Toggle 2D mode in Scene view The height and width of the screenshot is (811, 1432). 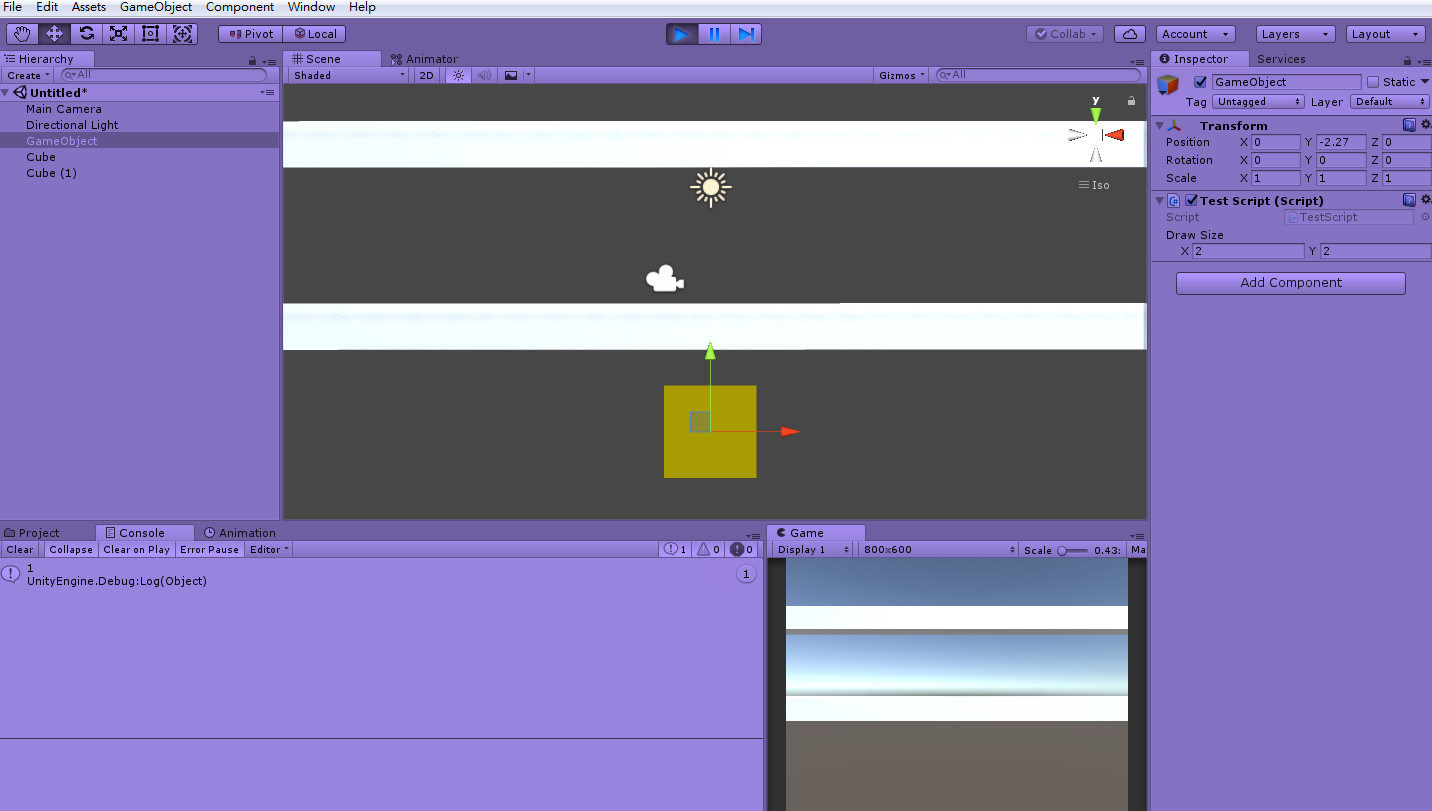click(x=426, y=74)
